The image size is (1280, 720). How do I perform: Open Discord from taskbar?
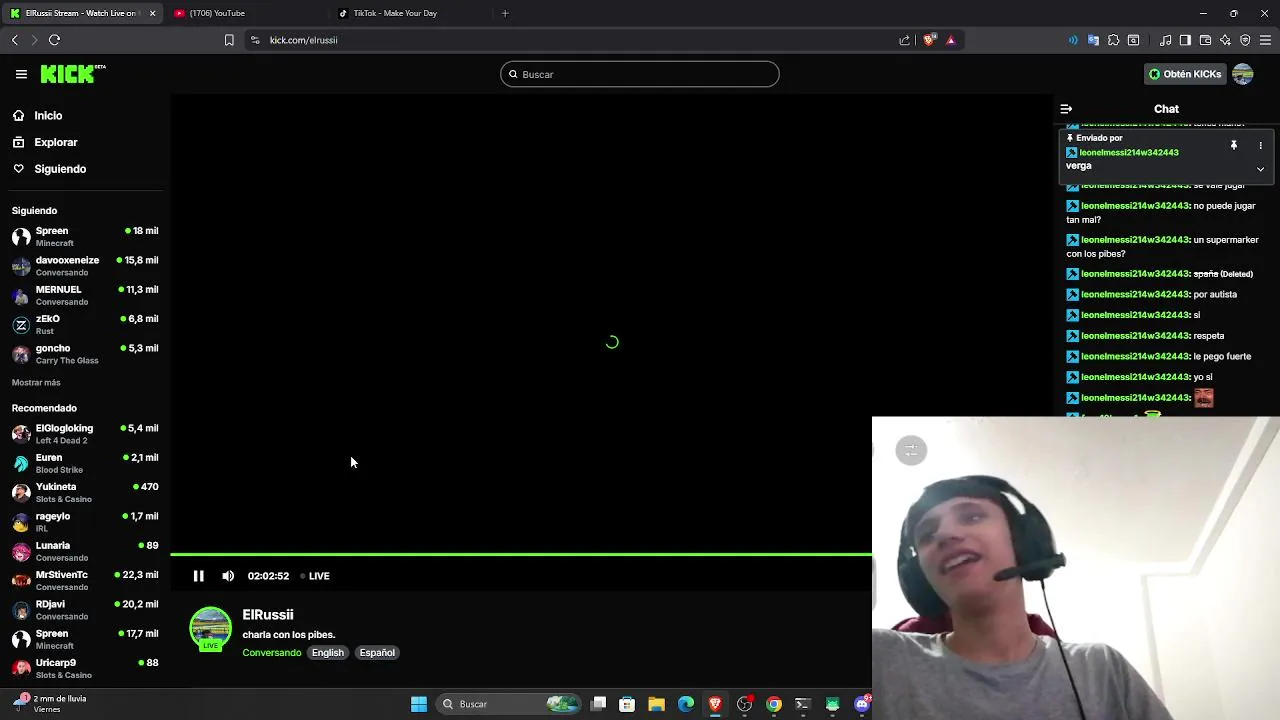point(862,704)
